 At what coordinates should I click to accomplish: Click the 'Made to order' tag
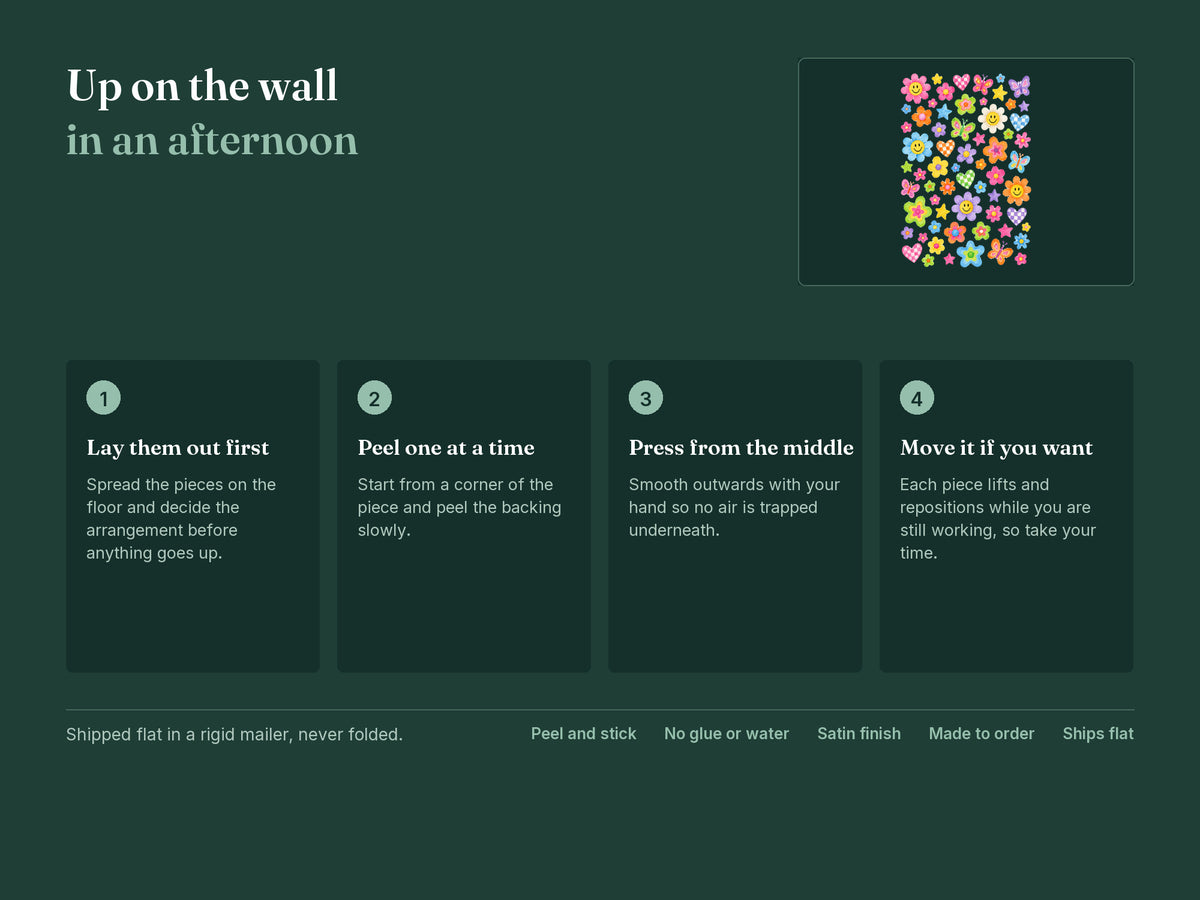(x=981, y=734)
